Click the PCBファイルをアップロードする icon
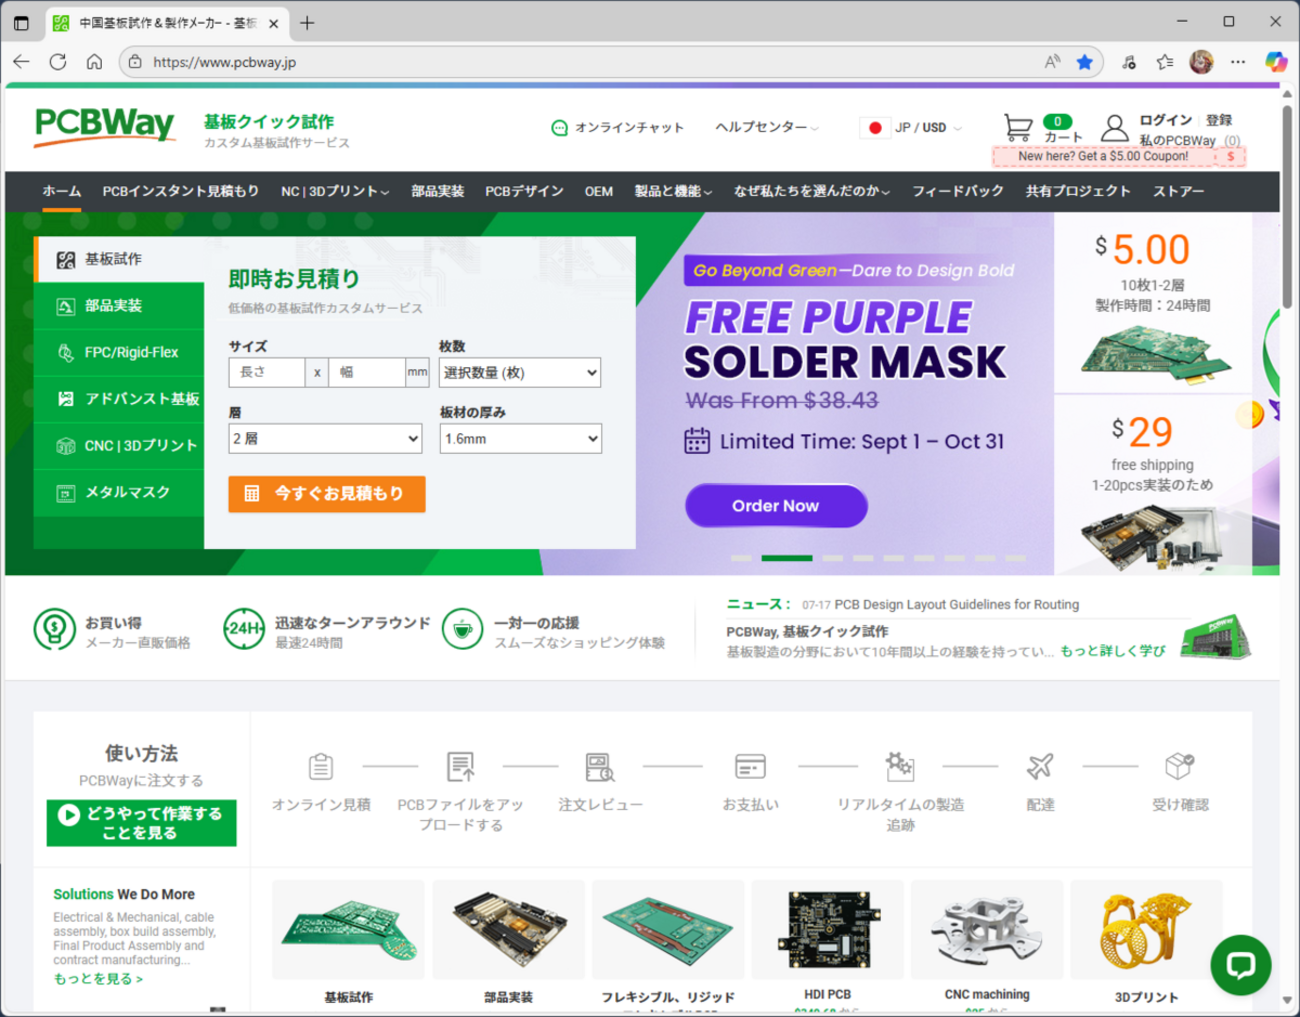This screenshot has width=1300, height=1017. [x=460, y=767]
